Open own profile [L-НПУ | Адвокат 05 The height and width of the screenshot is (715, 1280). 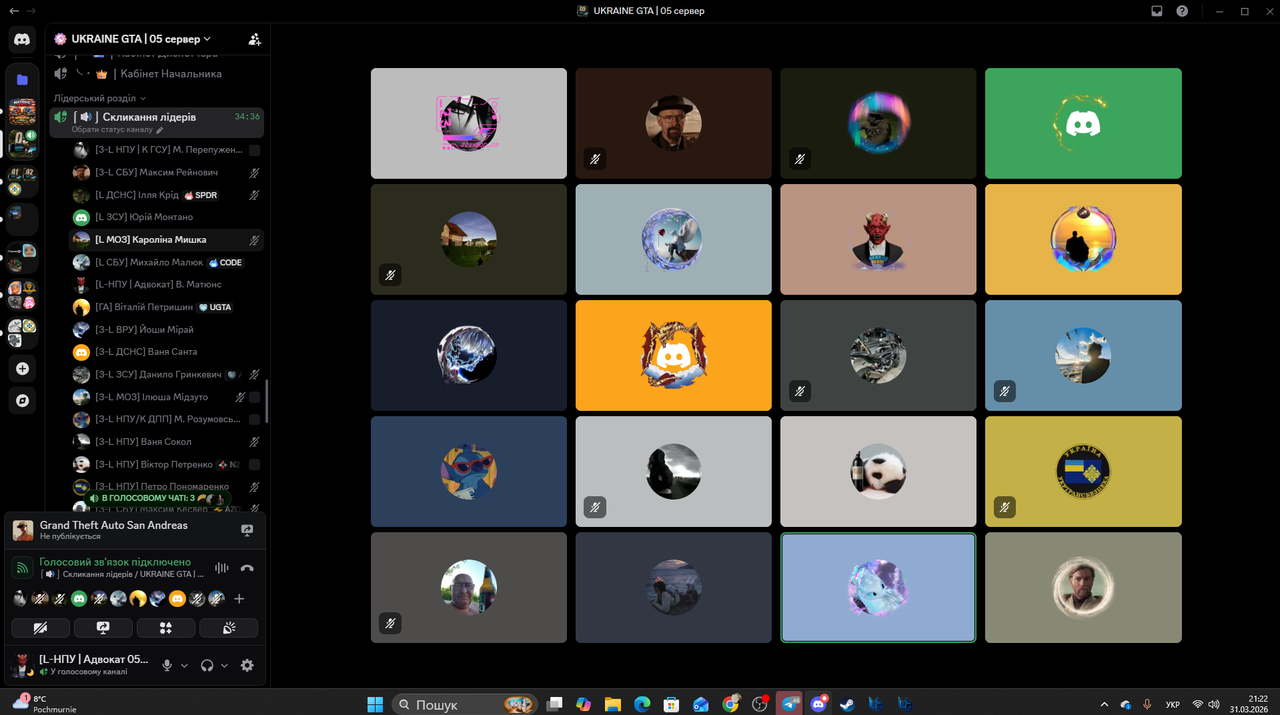point(82,665)
